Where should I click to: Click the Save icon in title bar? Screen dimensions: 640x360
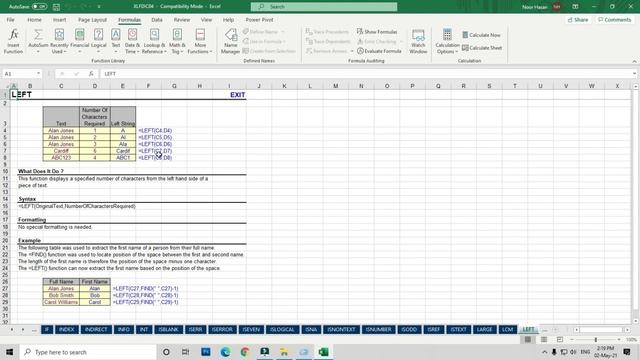tap(56, 7)
